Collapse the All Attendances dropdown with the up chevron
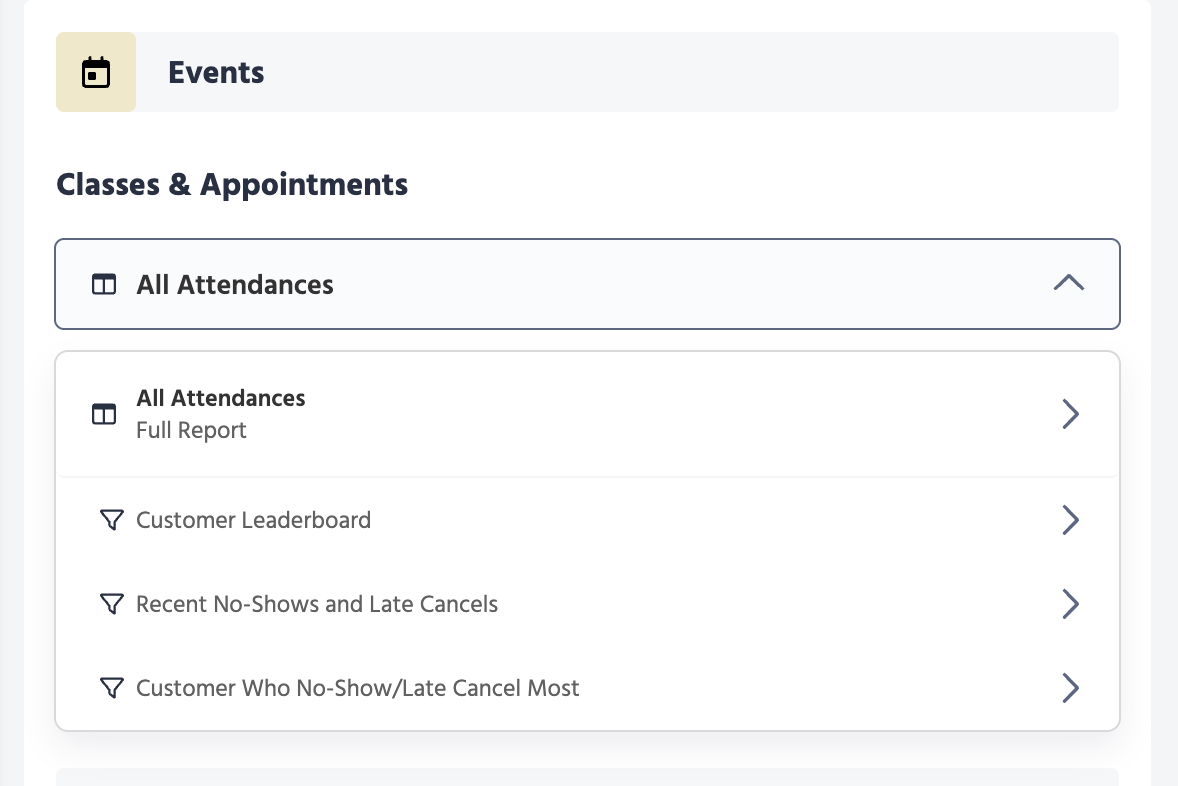 pyautogui.click(x=1069, y=283)
